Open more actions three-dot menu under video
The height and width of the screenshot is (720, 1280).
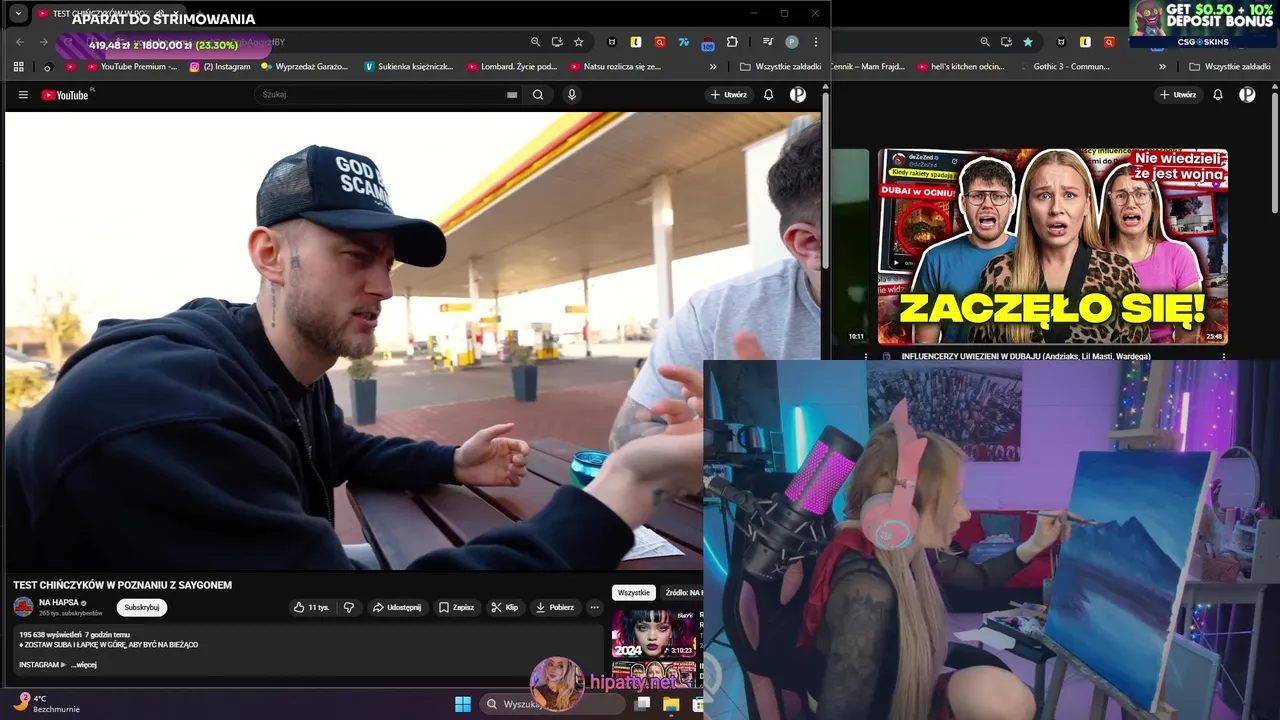(x=594, y=607)
